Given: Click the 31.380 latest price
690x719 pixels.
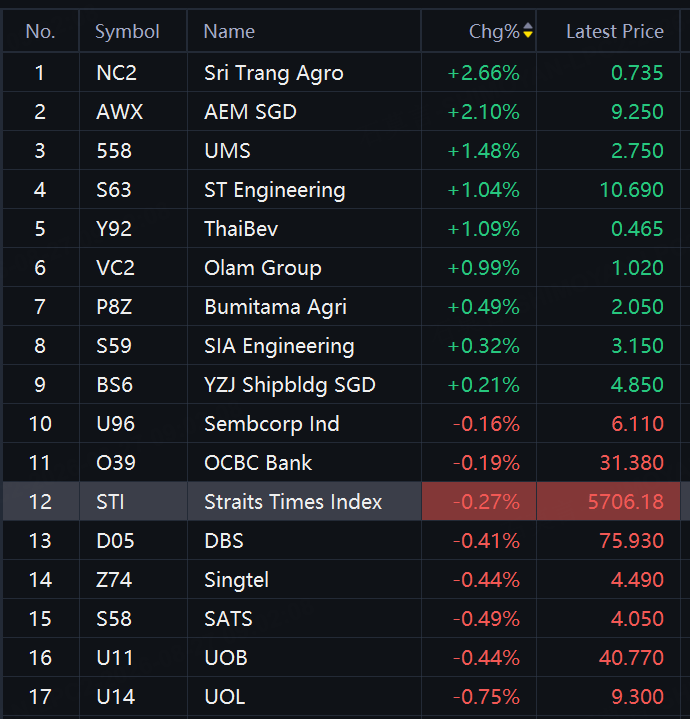Looking at the screenshot, I should (x=631, y=463).
